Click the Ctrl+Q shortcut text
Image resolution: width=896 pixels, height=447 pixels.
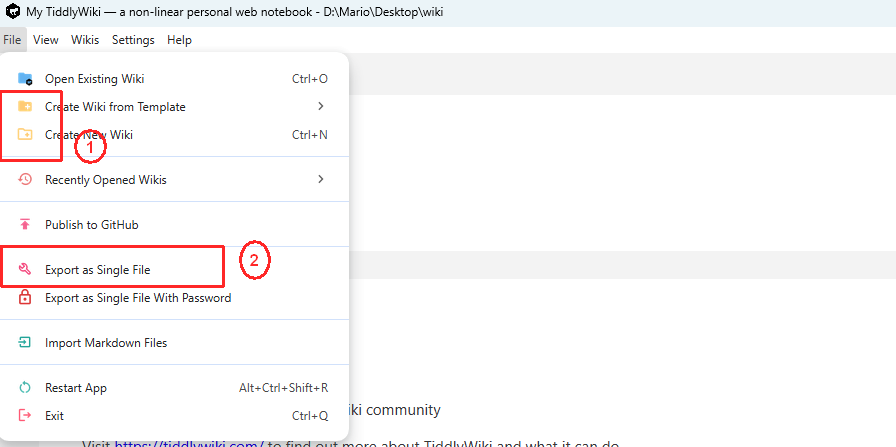coord(310,416)
